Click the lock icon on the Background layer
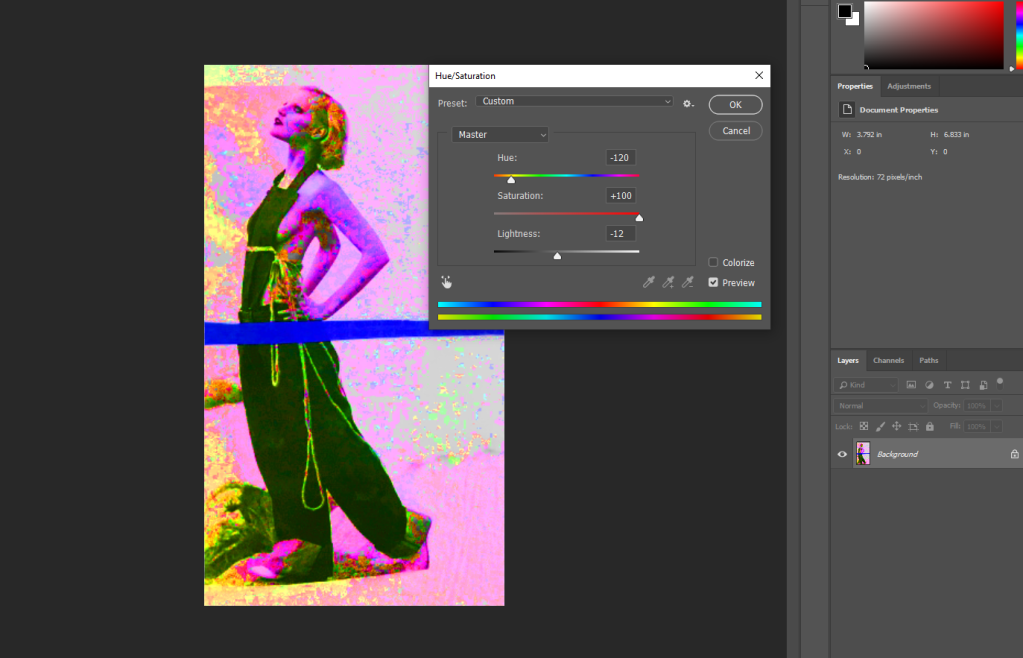 click(x=1014, y=454)
